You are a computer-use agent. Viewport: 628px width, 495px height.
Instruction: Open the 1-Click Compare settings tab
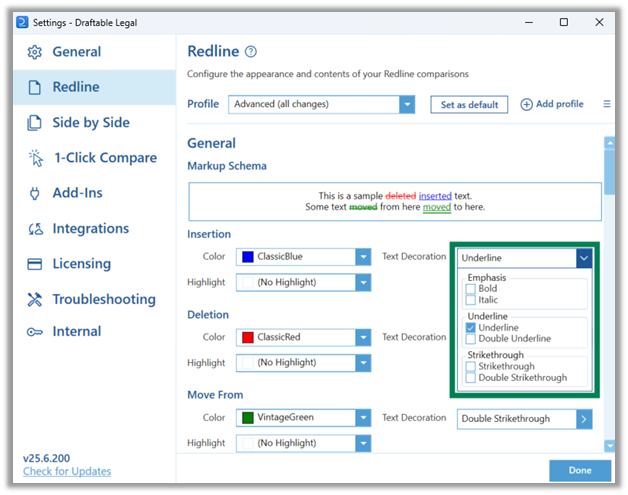tap(95, 158)
